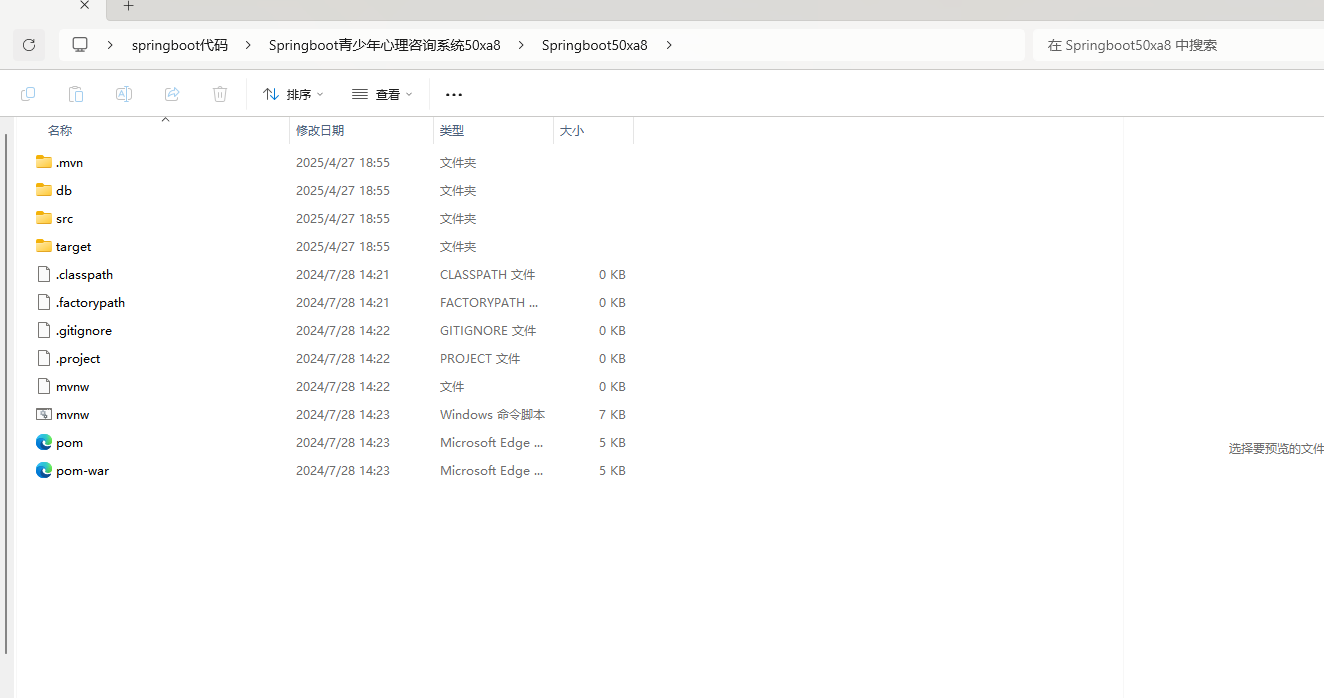Open the 排序 sort dropdown
This screenshot has width=1324, height=698.
(x=293, y=94)
